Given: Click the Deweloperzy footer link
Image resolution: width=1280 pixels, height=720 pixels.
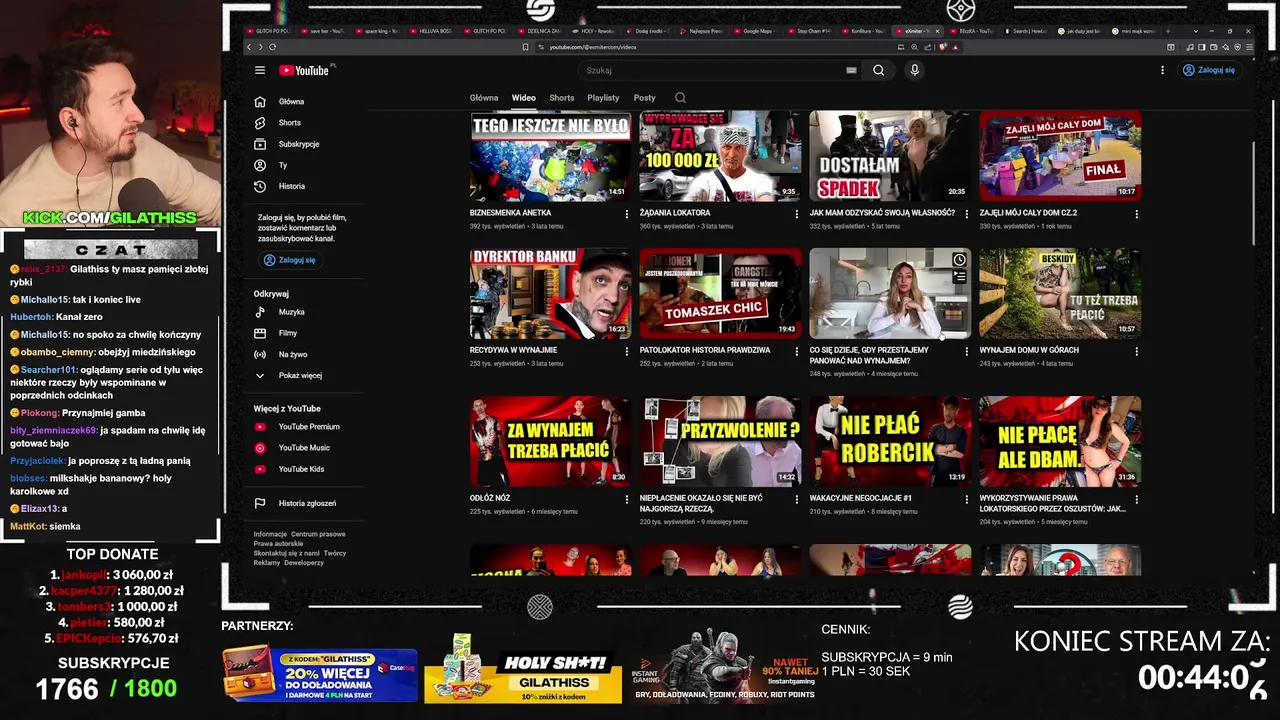Looking at the screenshot, I should [304, 563].
